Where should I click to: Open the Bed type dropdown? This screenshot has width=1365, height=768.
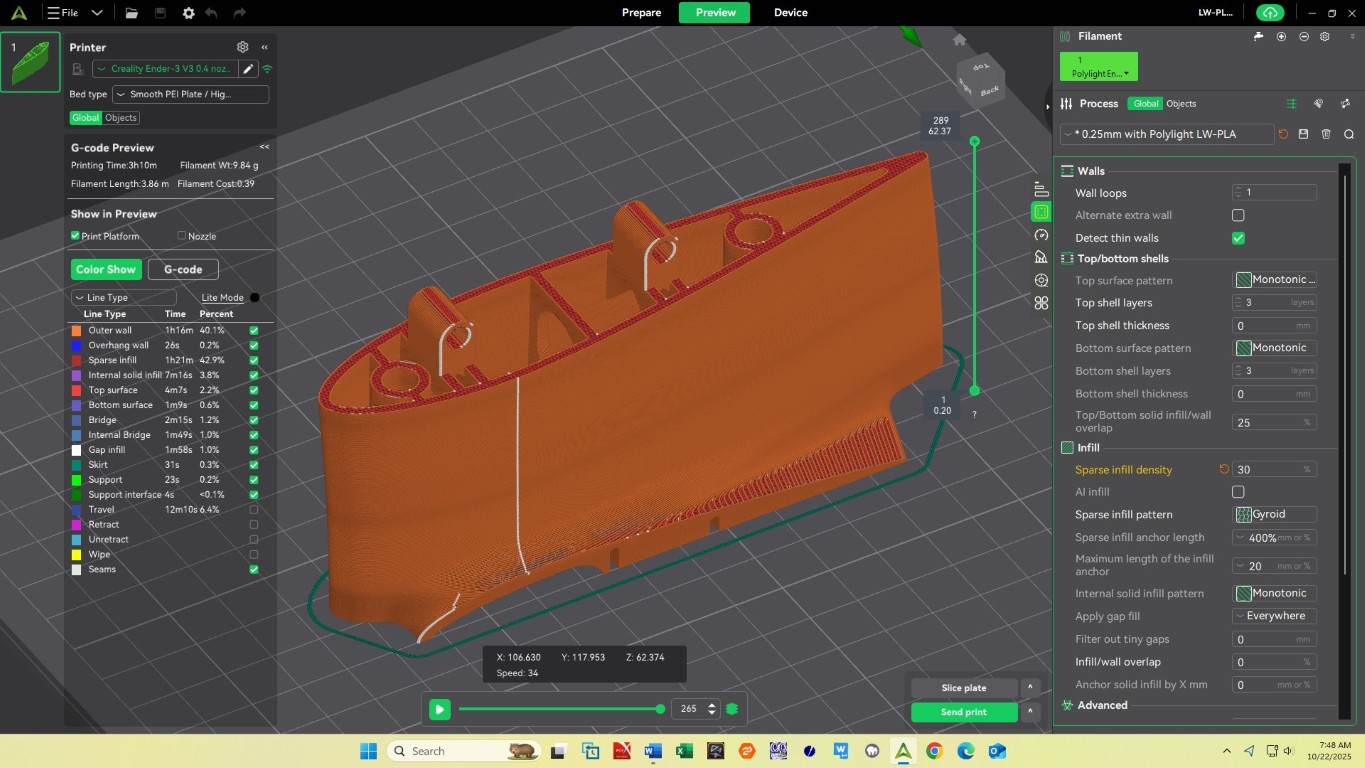point(190,94)
